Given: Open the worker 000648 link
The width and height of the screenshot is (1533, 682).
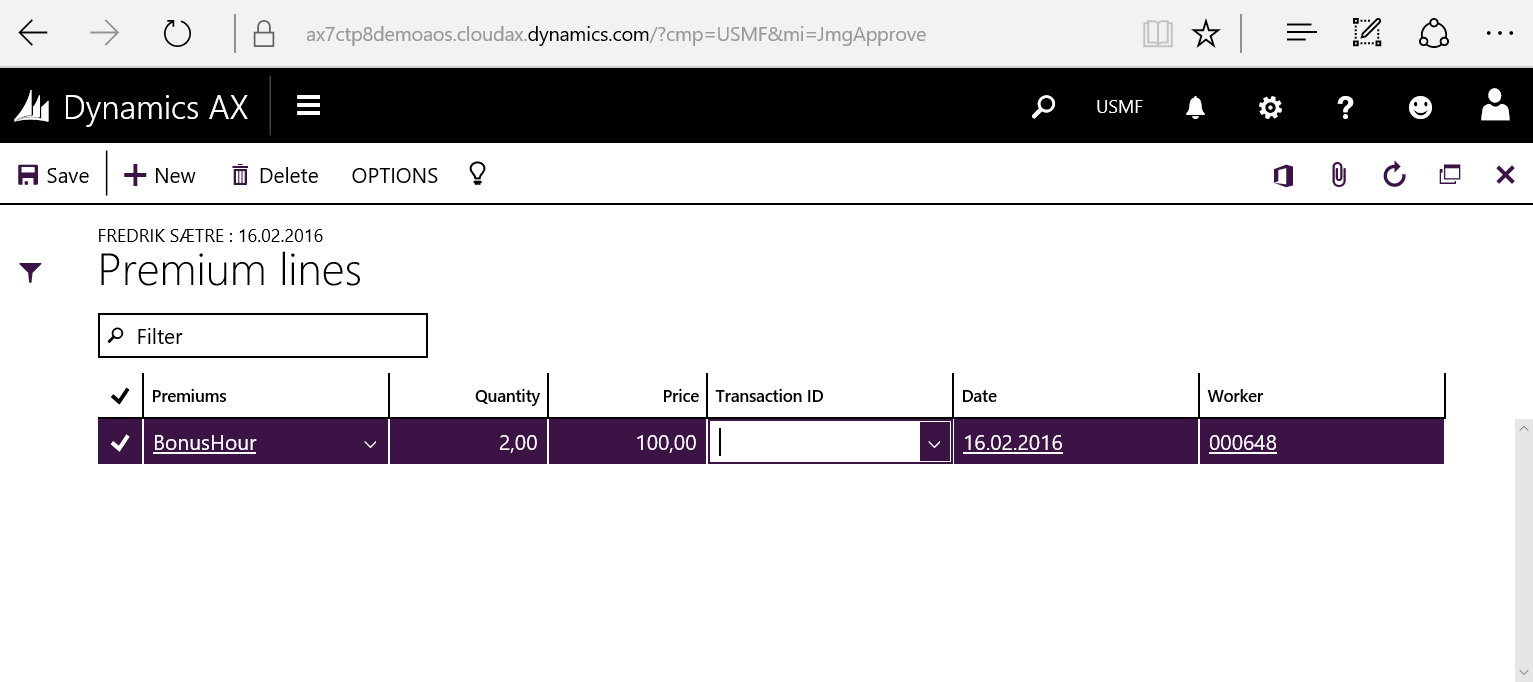Looking at the screenshot, I should pos(1242,443).
